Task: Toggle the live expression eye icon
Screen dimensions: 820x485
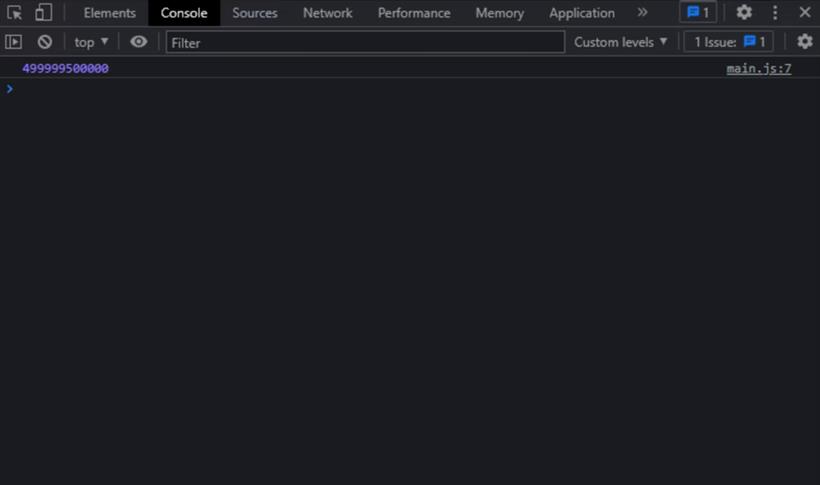Action: (139, 41)
